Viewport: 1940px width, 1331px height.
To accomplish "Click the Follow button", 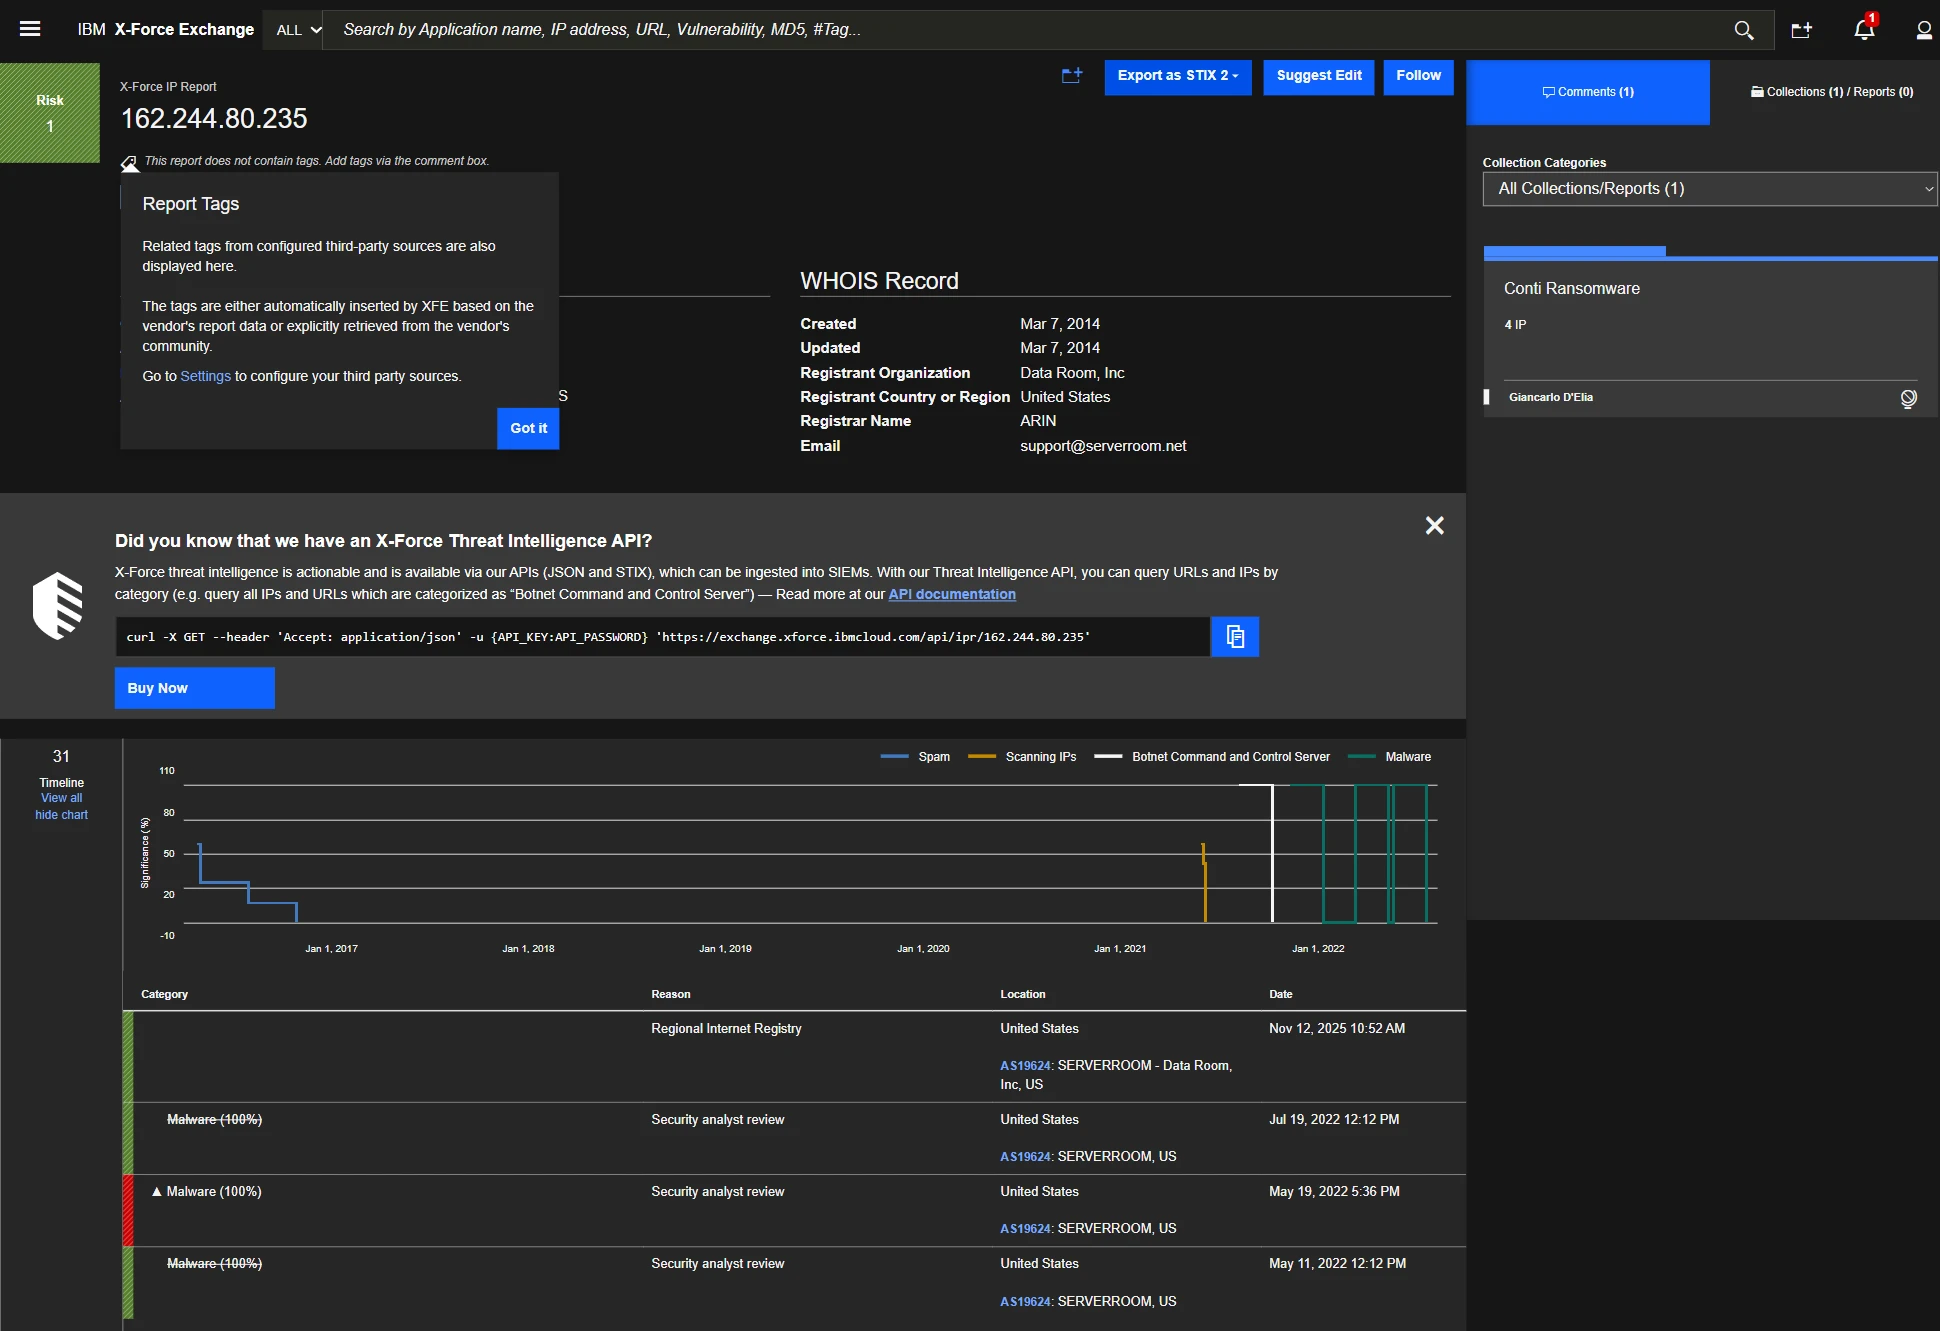I will 1418,76.
